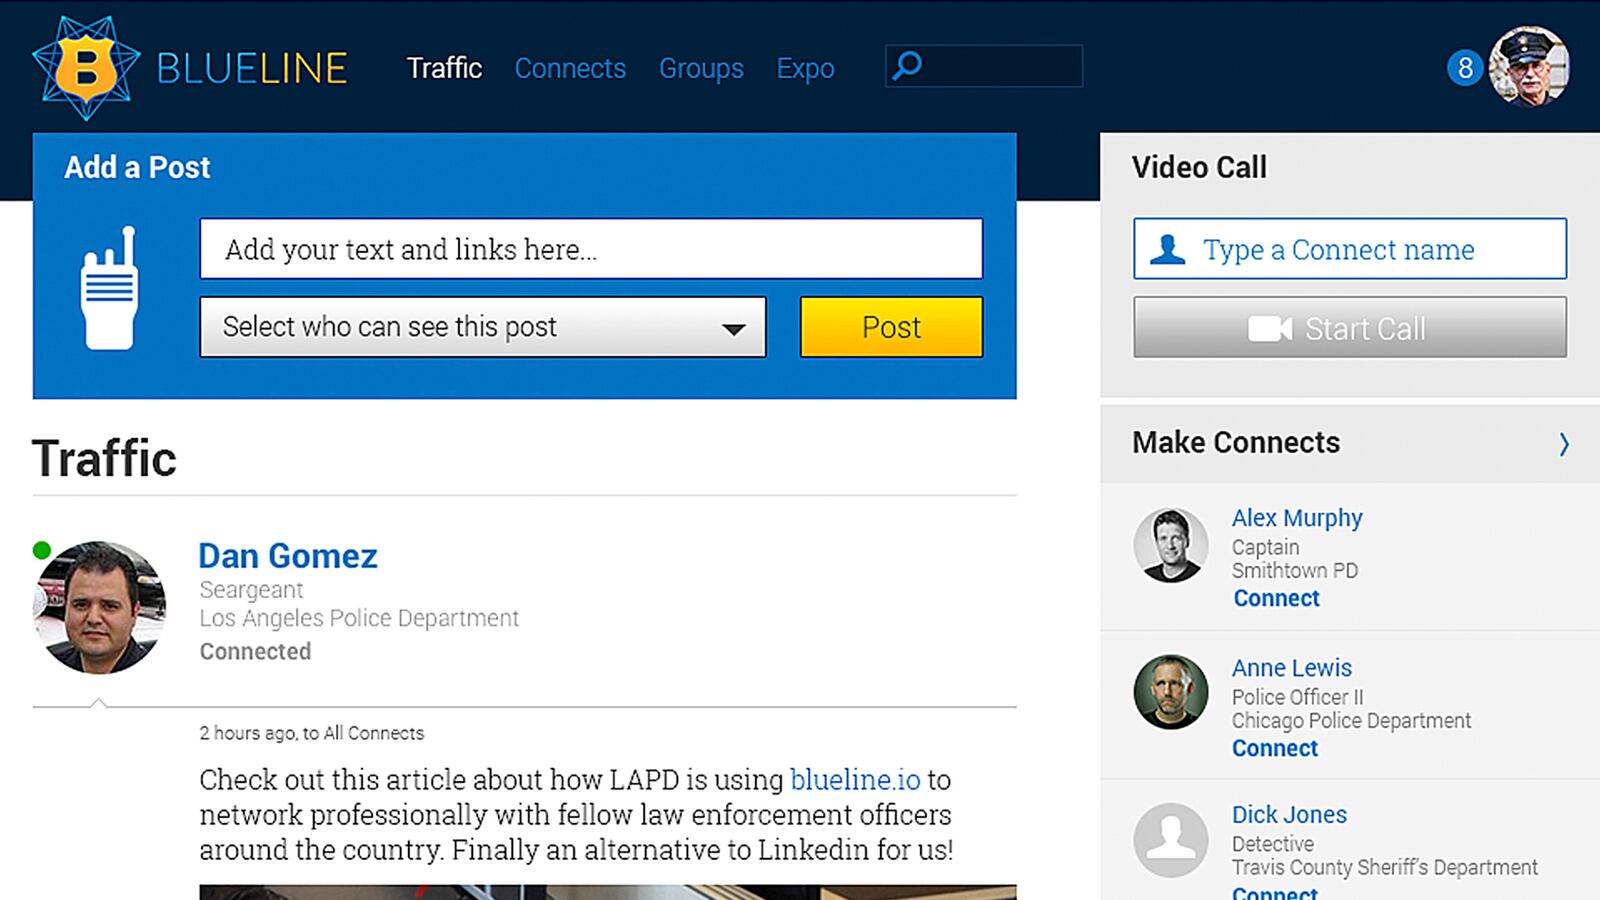Screen dimensions: 1600x900
Task: Expand Make Connects with the chevron arrow
Action: [1565, 442]
